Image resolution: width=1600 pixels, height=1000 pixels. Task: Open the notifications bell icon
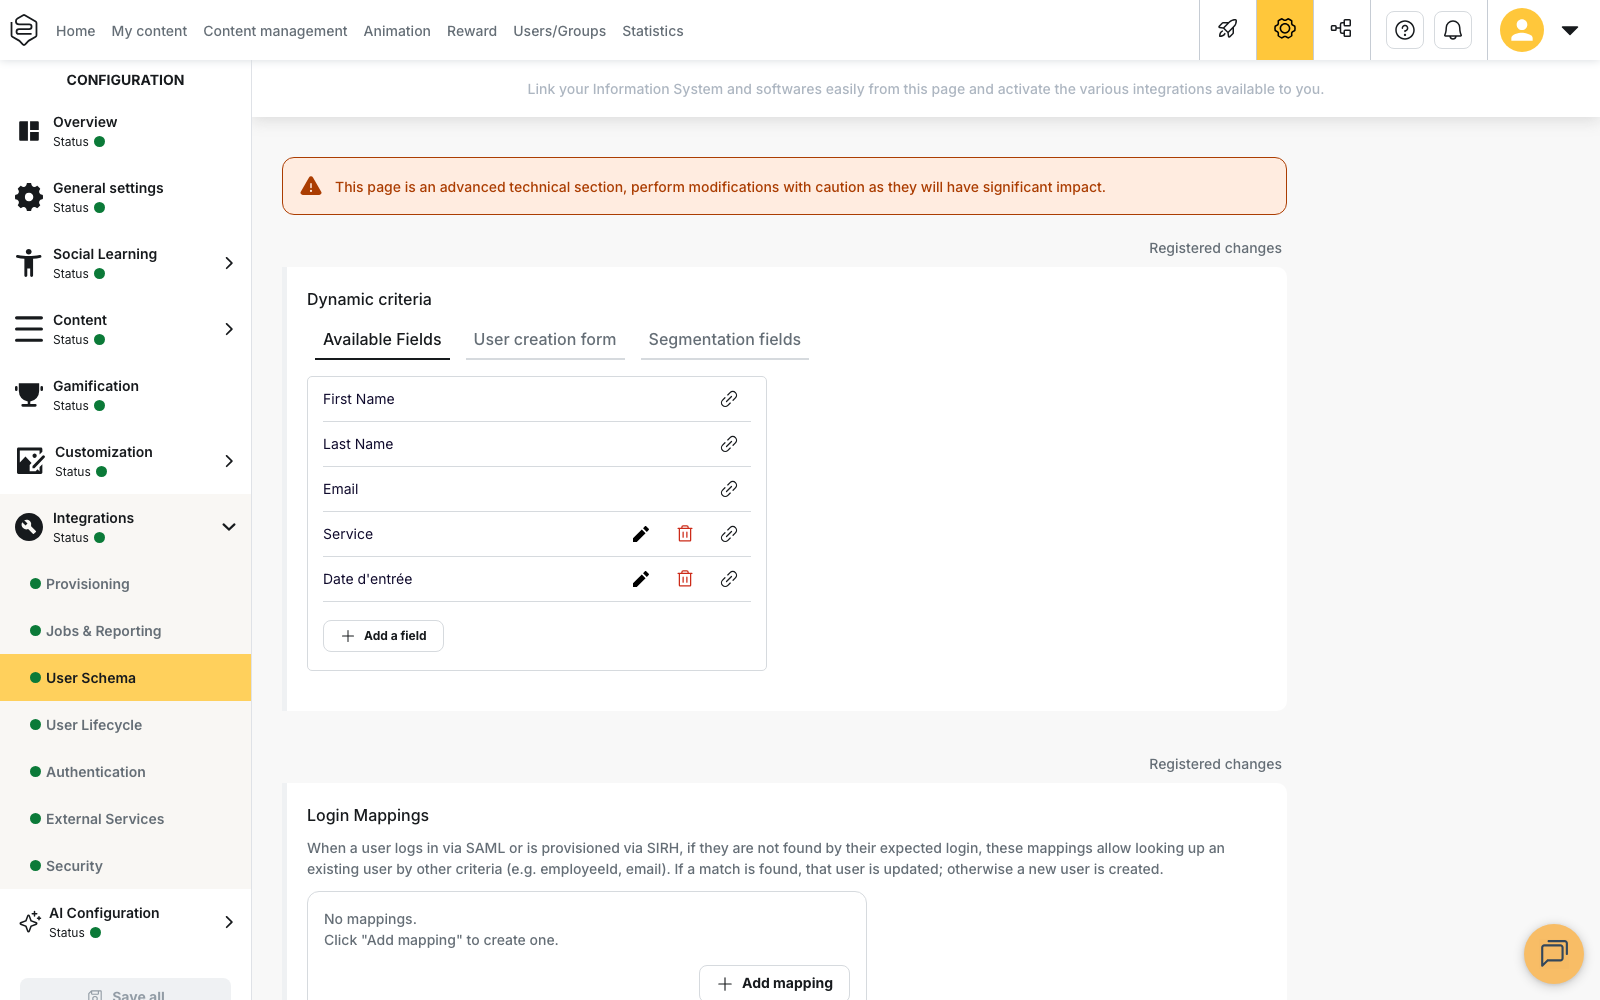click(1453, 30)
